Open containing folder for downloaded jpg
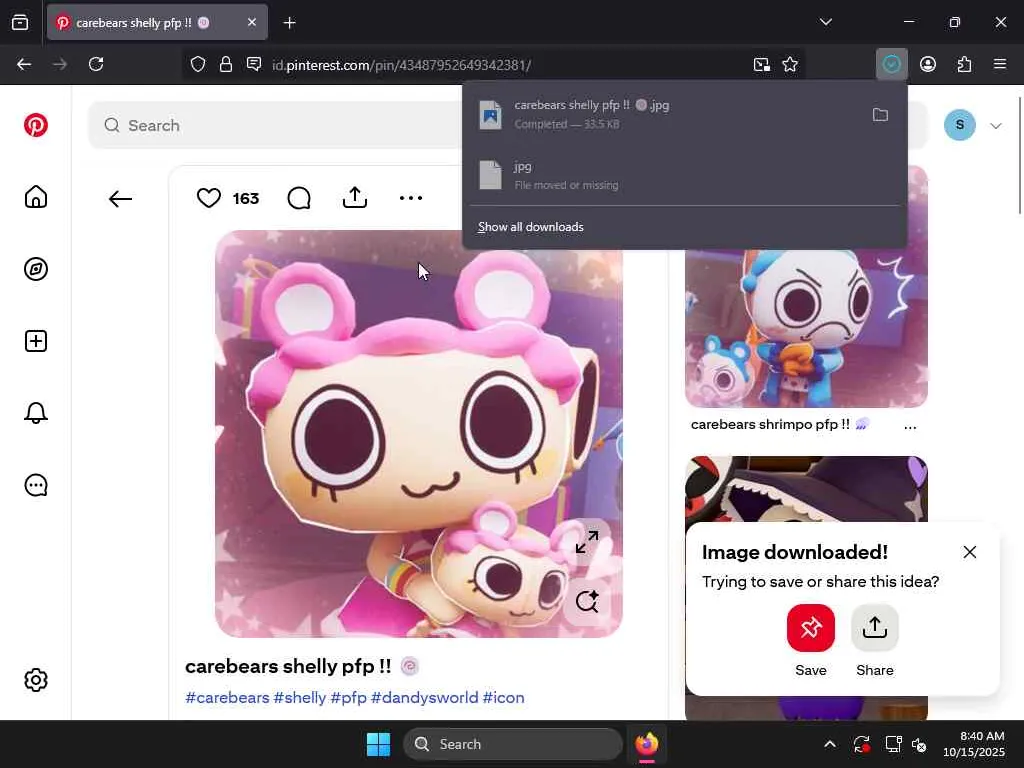 pos(880,115)
